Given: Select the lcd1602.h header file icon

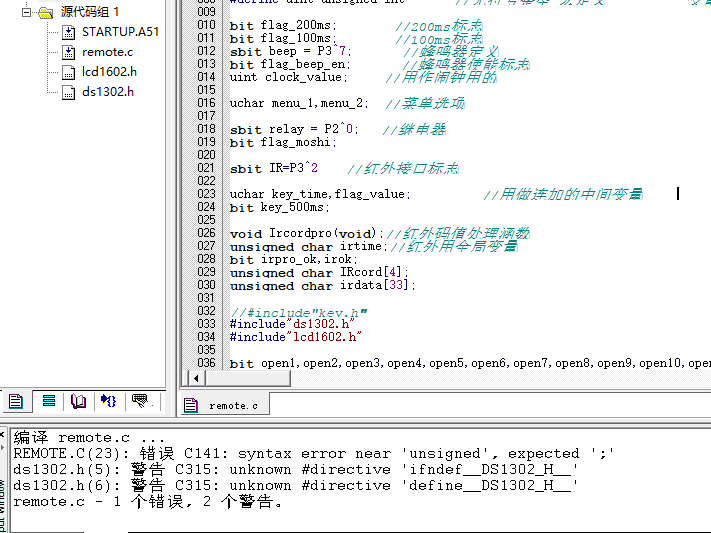Looking at the screenshot, I should pos(68,72).
